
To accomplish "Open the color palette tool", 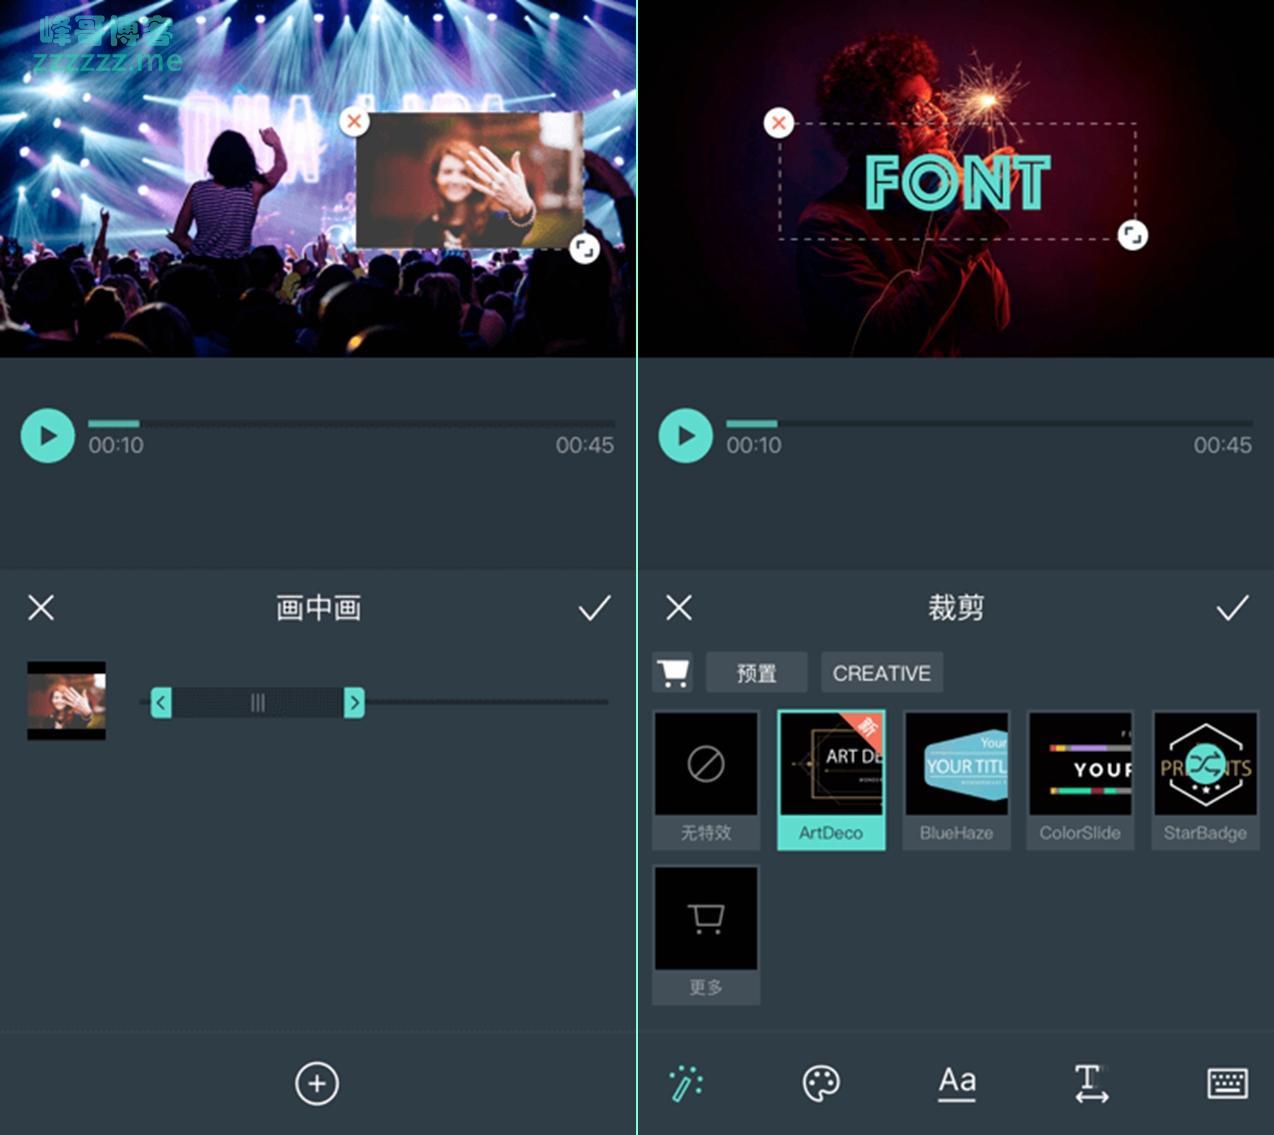I will pos(821,1083).
